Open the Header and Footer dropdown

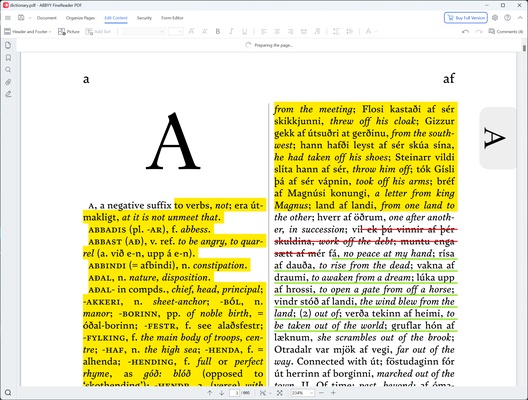click(x=28, y=32)
